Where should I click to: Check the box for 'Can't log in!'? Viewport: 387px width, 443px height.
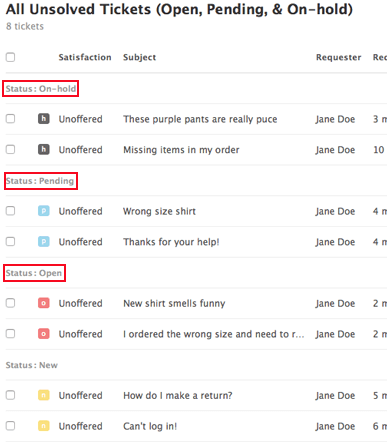[10, 426]
